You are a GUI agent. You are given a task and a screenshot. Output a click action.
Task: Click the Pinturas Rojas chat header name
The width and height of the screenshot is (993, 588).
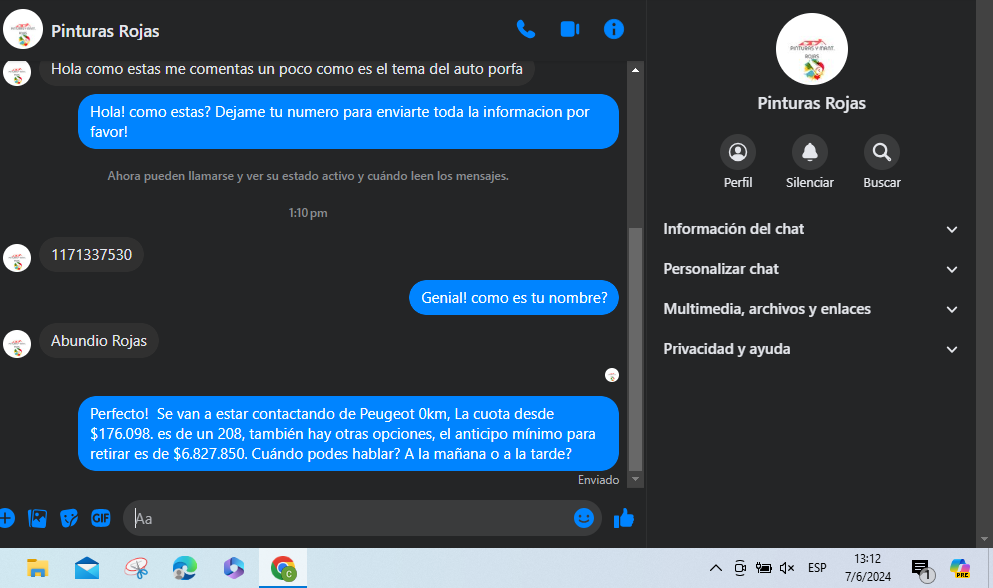click(x=105, y=31)
